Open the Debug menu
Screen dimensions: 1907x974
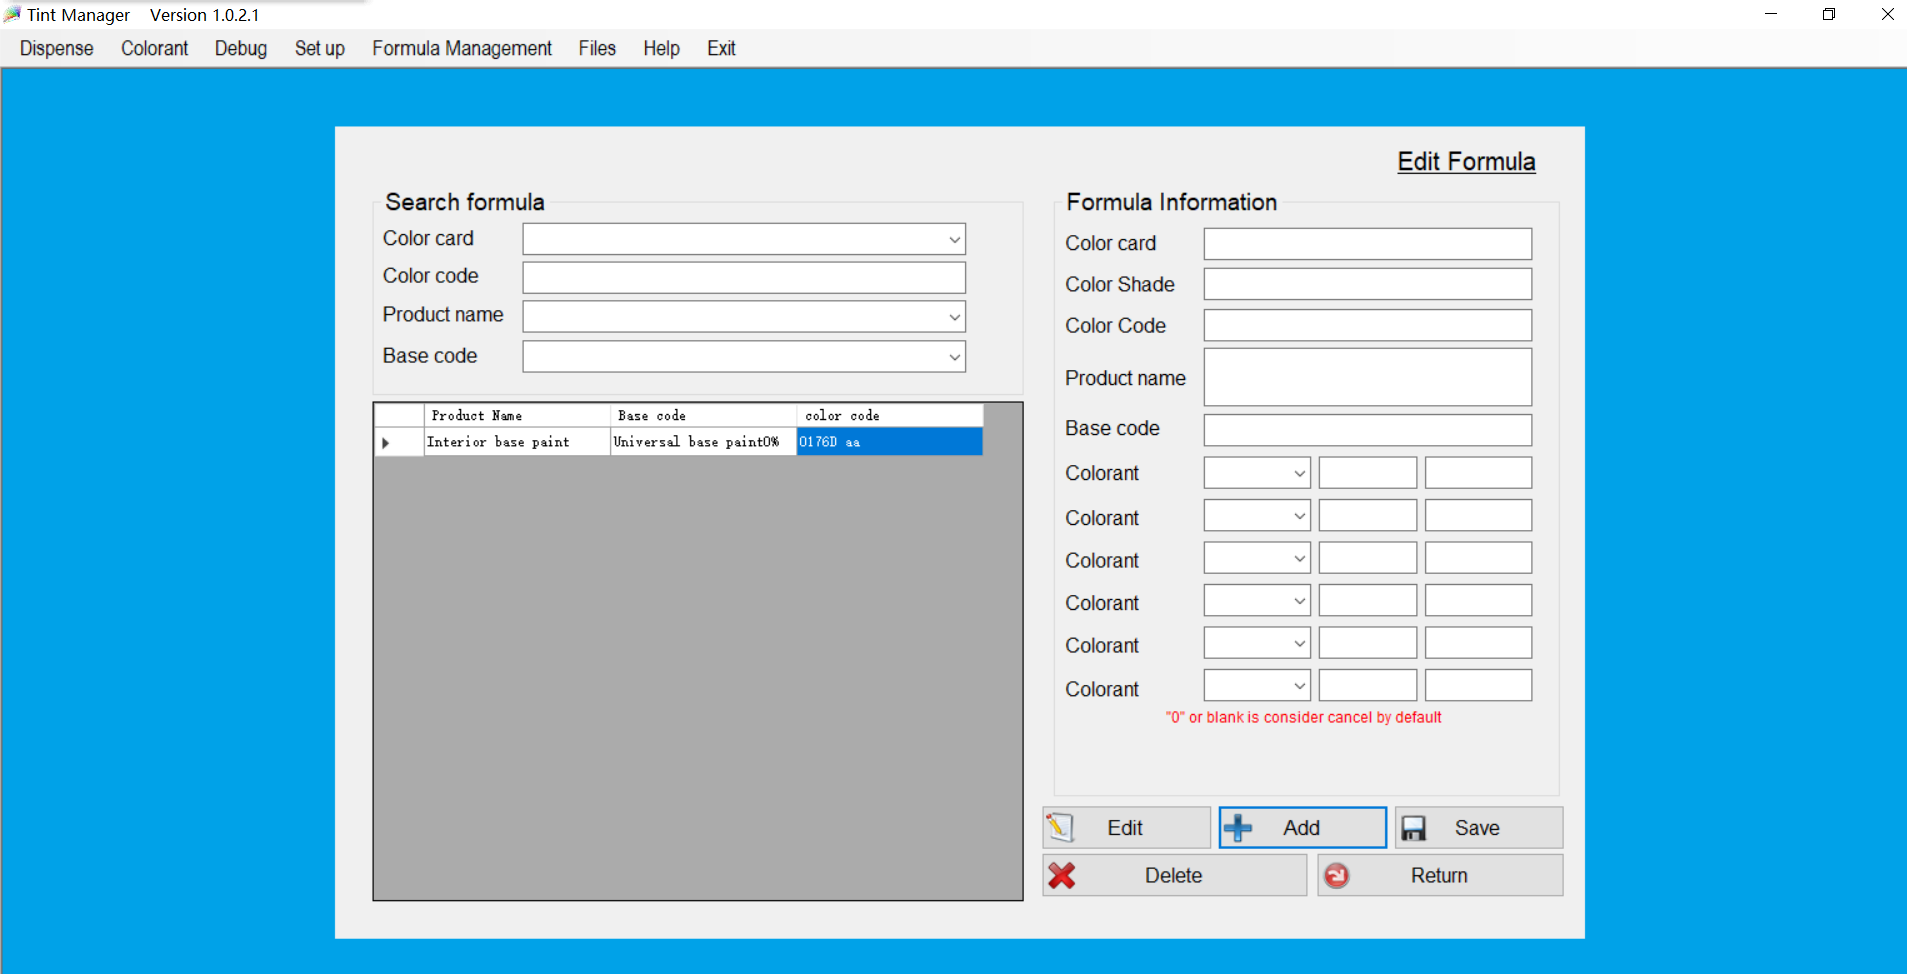[x=241, y=48]
